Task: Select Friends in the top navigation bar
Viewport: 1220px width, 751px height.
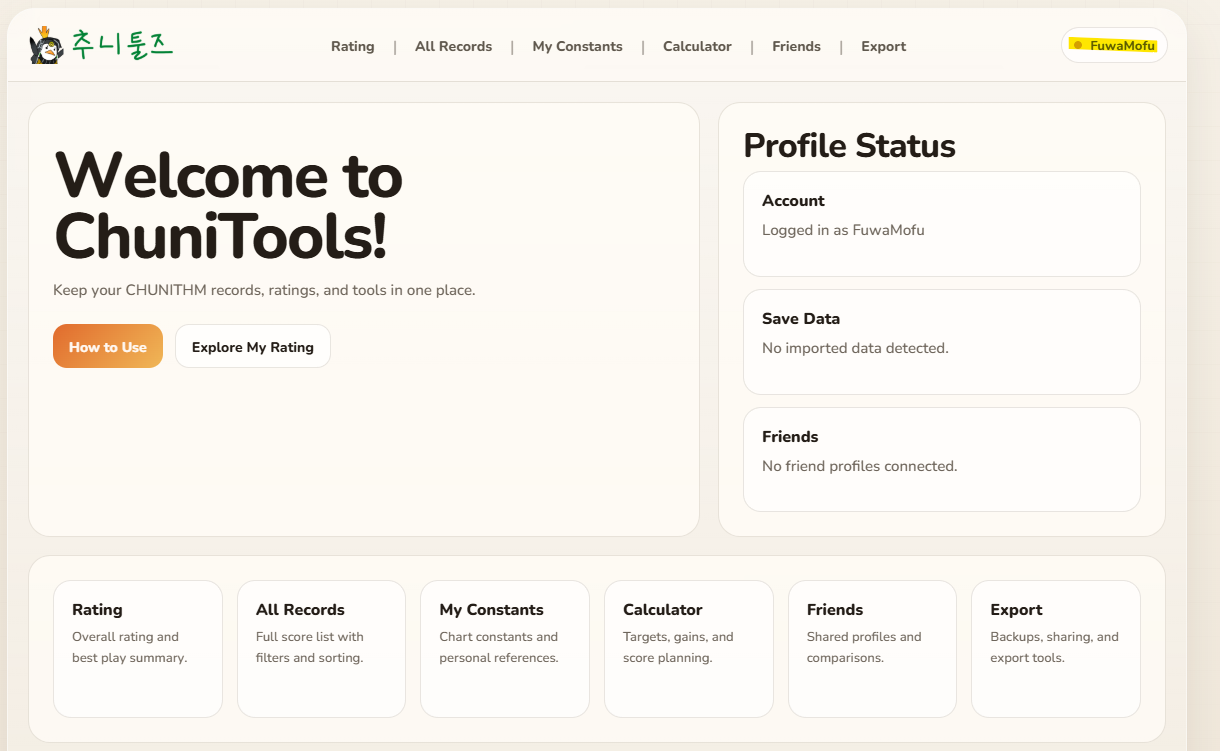Action: point(796,46)
